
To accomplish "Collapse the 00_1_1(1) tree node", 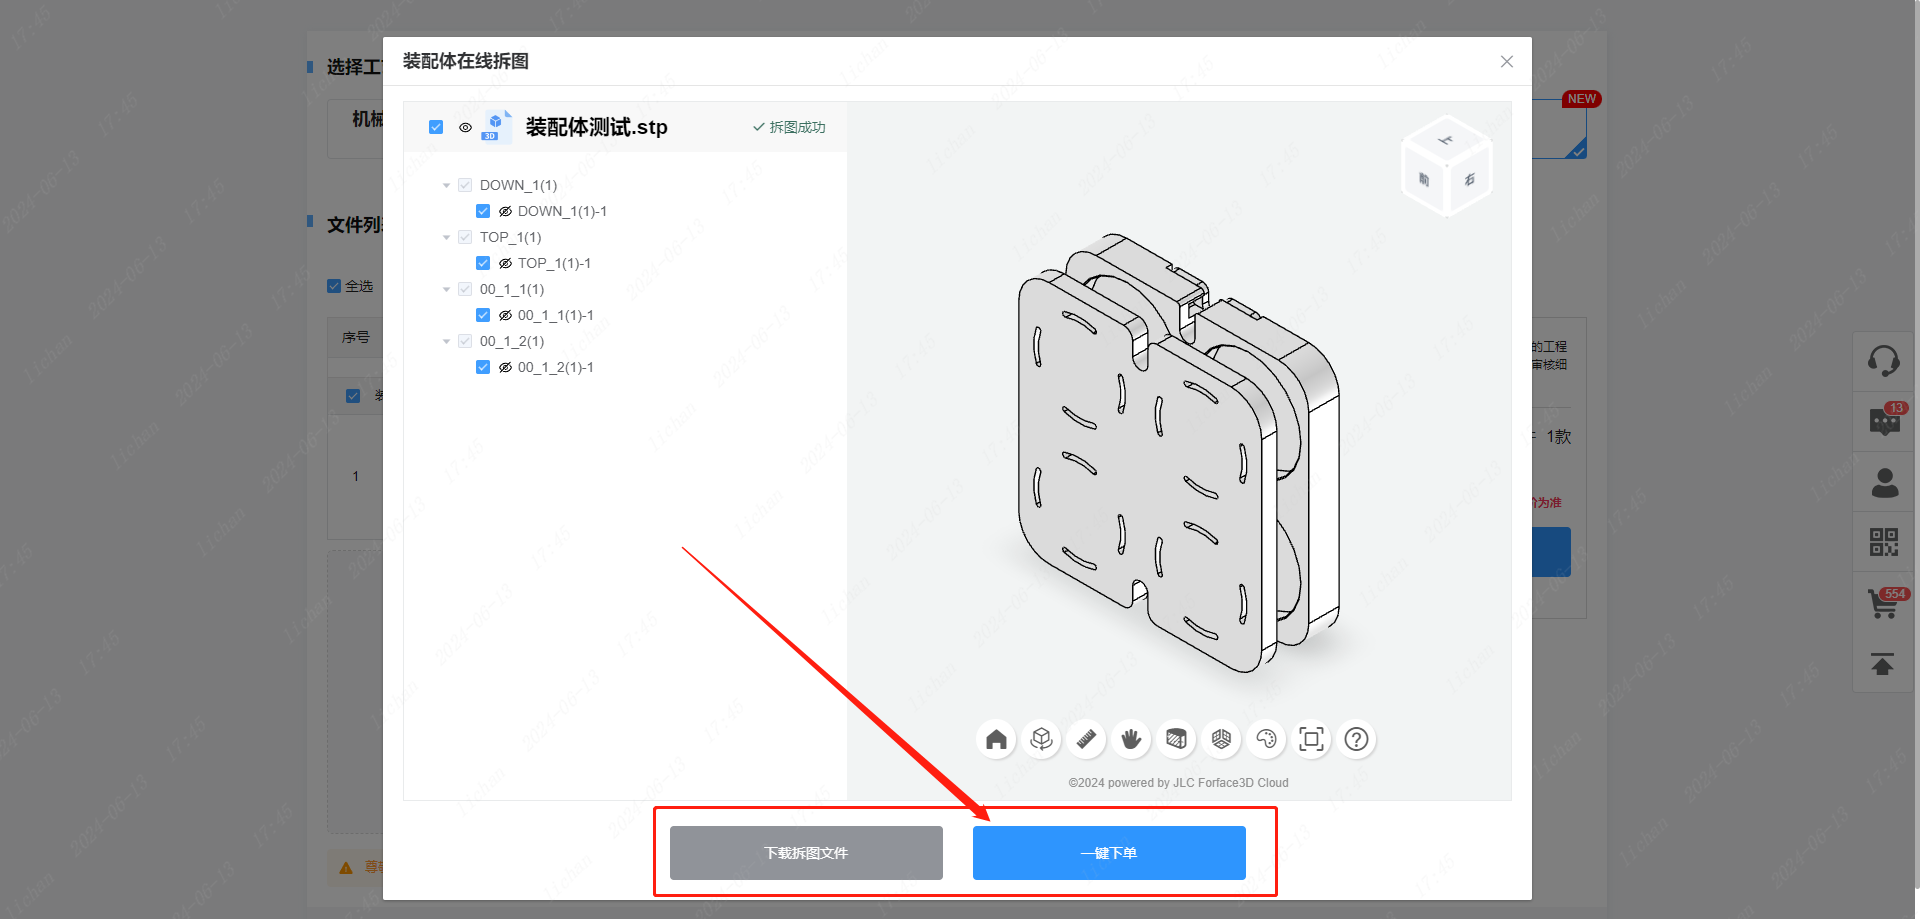I will [446, 289].
